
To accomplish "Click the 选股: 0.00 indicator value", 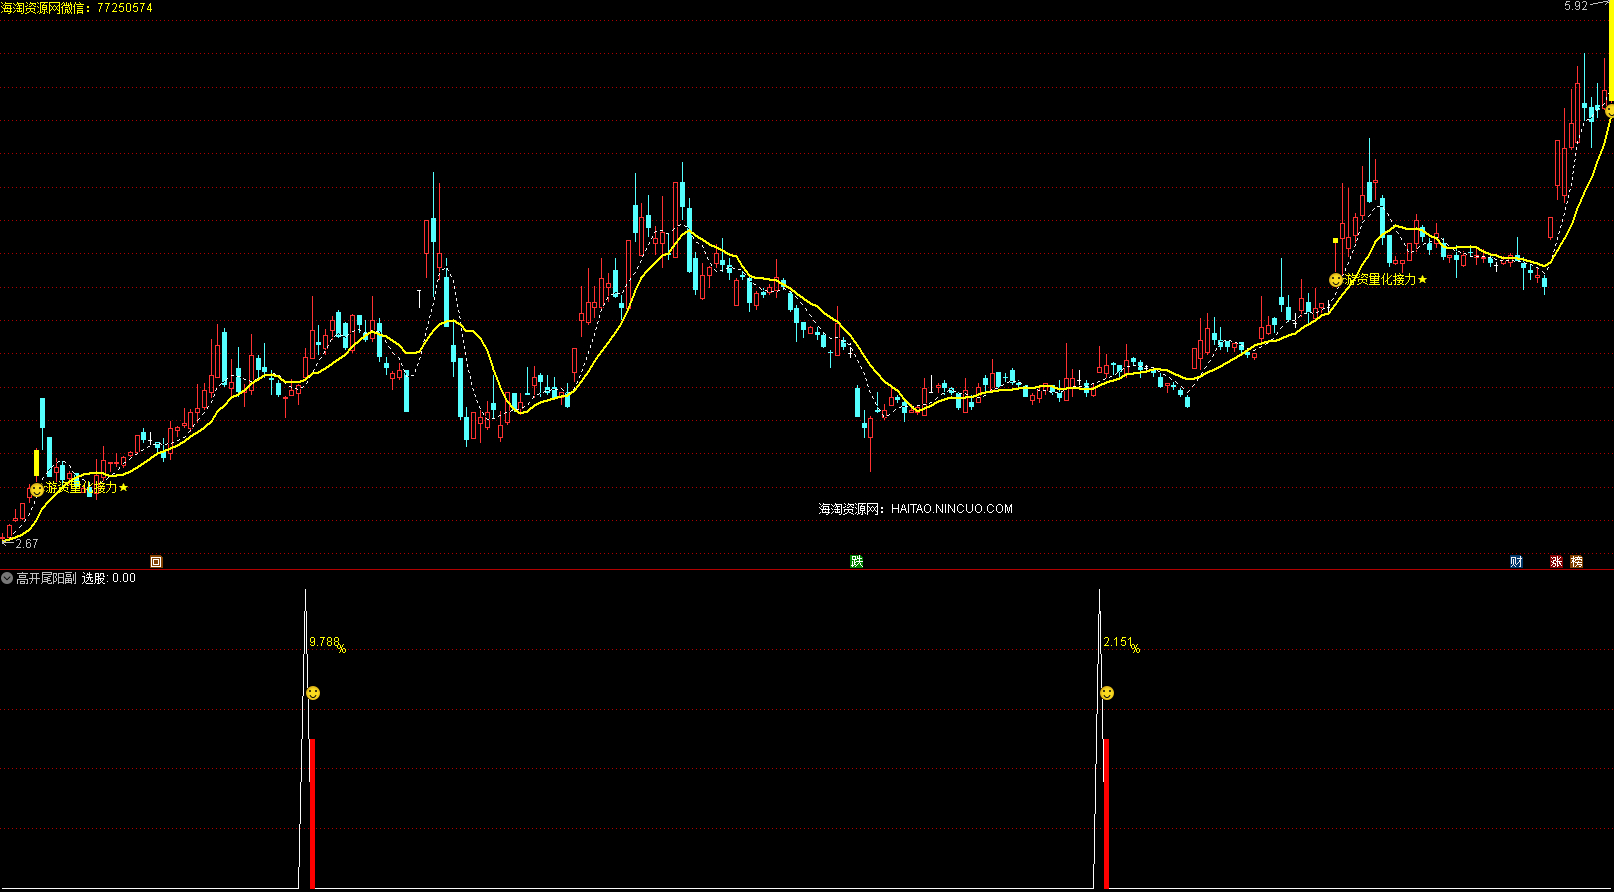I will [109, 578].
